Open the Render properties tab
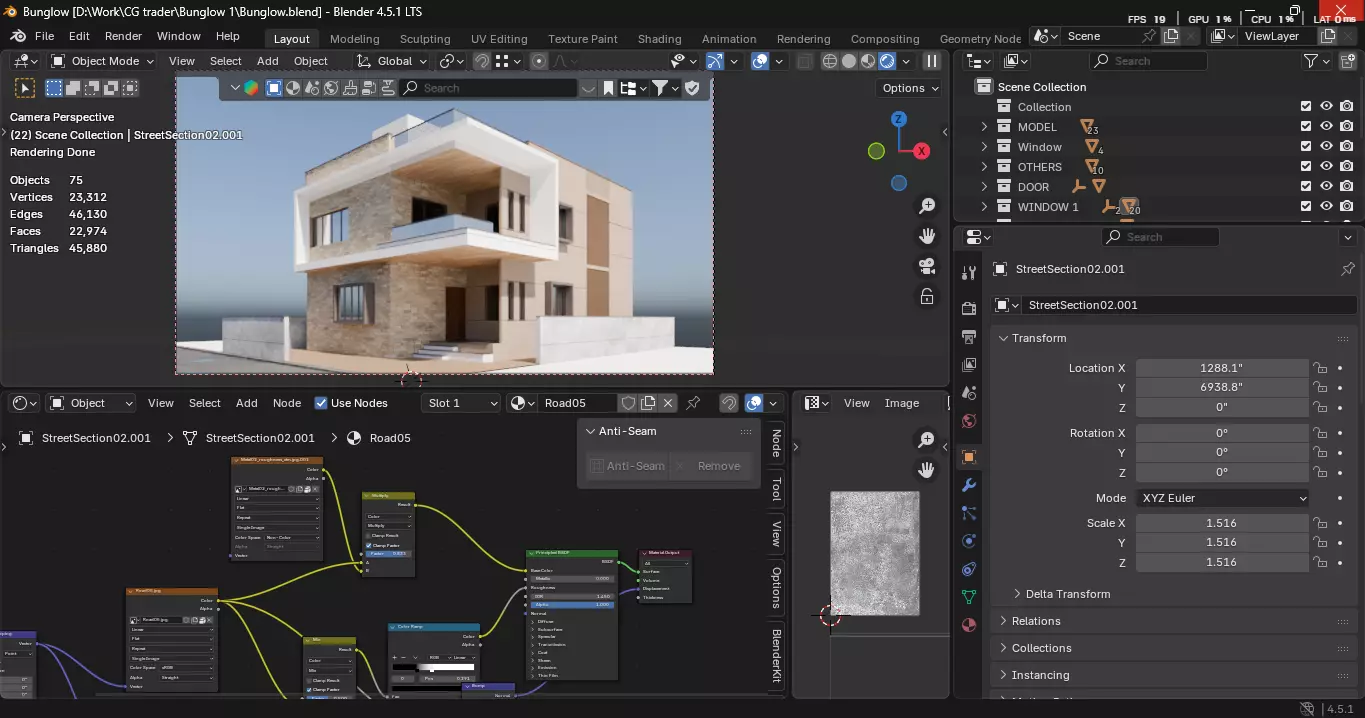1365x718 pixels. coord(968,308)
